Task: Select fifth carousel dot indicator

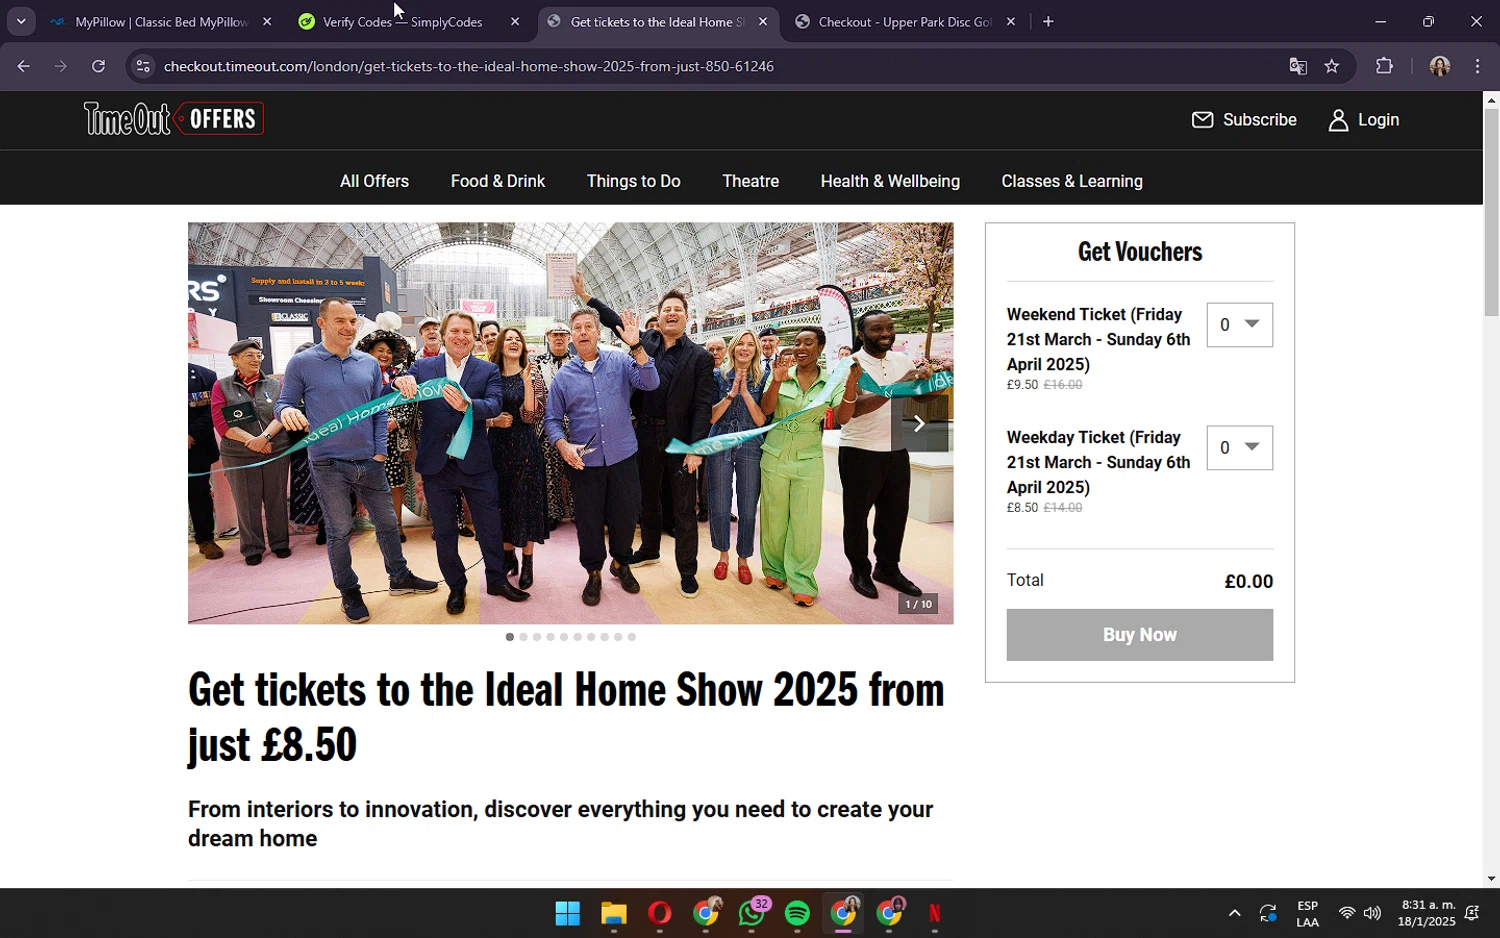Action: tap(564, 637)
